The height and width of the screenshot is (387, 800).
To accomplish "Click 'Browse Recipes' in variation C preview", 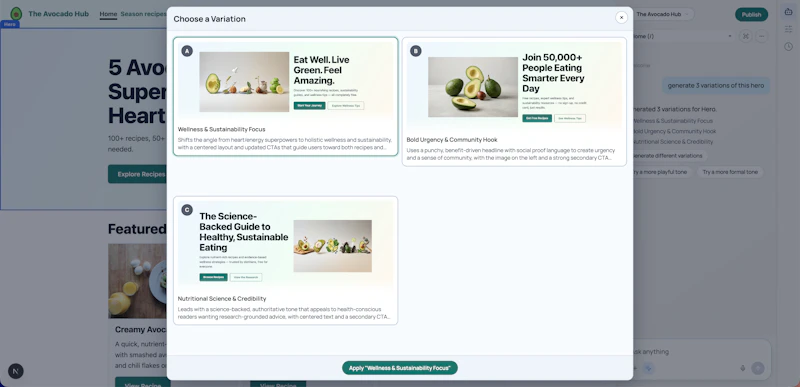I will pos(213,277).
